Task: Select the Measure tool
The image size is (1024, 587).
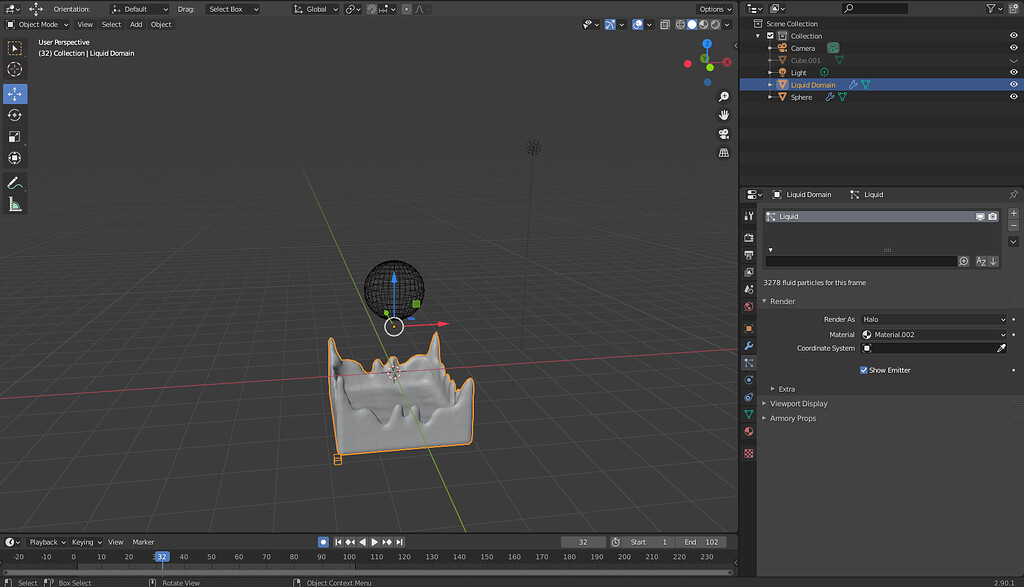Action: 14,205
